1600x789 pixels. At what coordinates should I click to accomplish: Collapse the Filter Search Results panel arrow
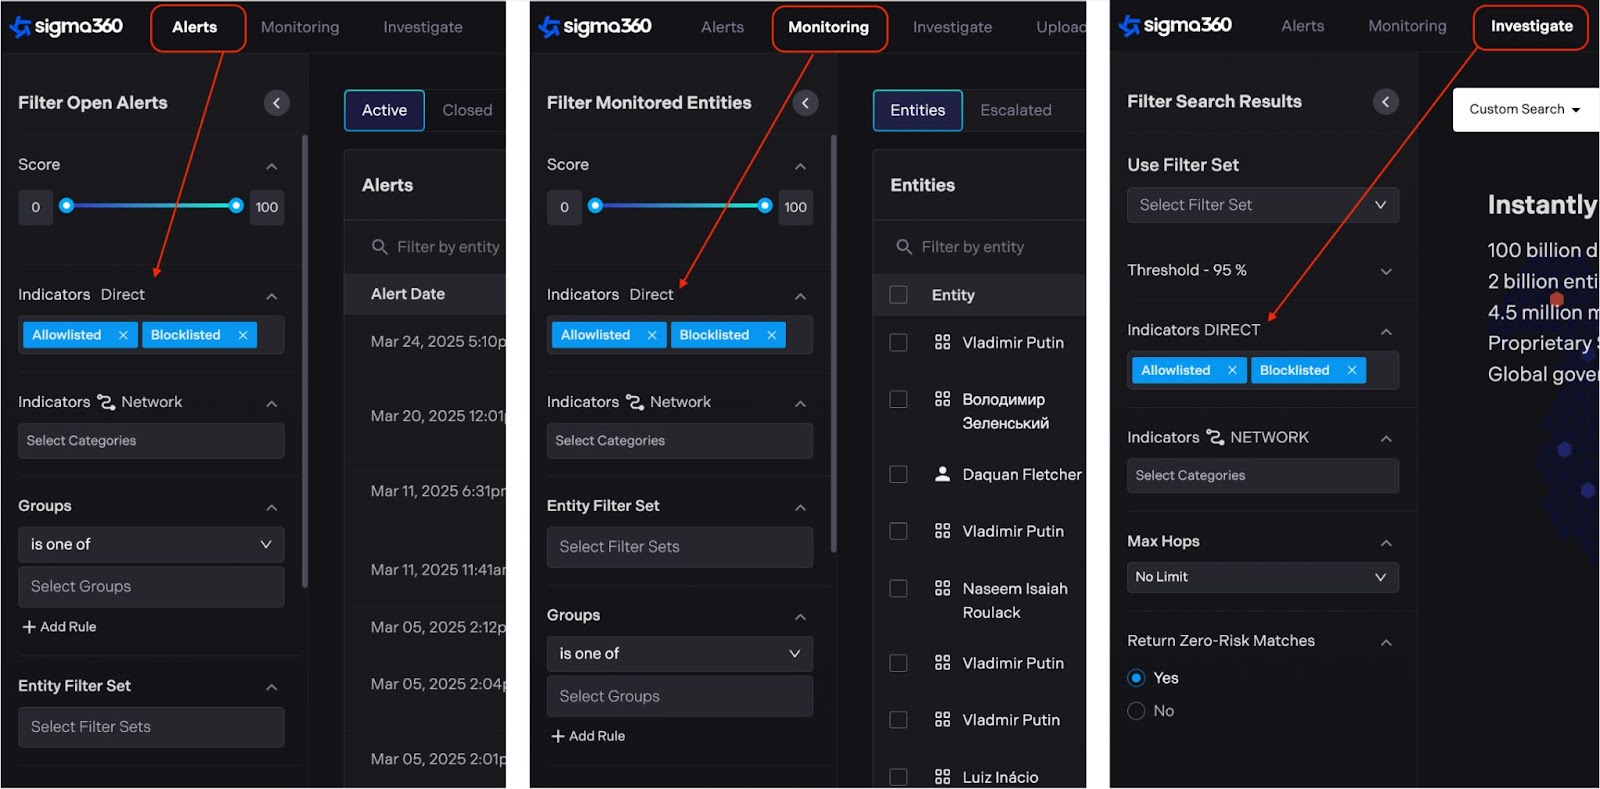1385,102
